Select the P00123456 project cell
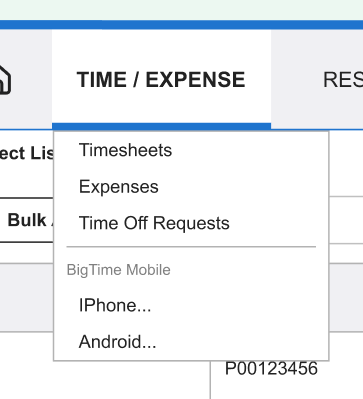Viewport: 363px width, 399px height. [271, 368]
